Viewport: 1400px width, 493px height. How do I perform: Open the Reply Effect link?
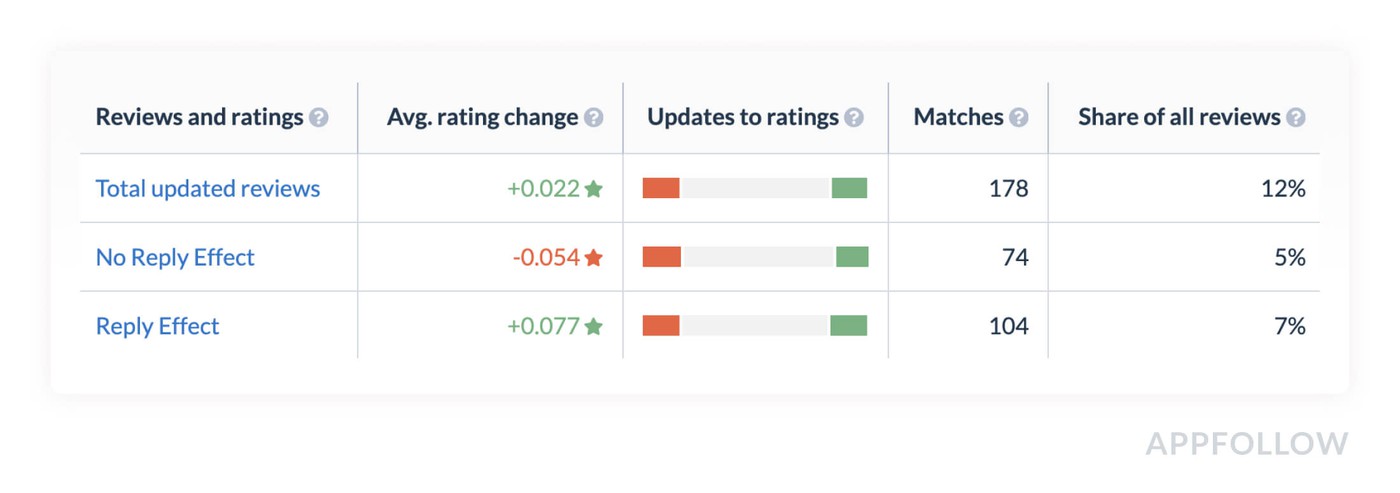[157, 326]
